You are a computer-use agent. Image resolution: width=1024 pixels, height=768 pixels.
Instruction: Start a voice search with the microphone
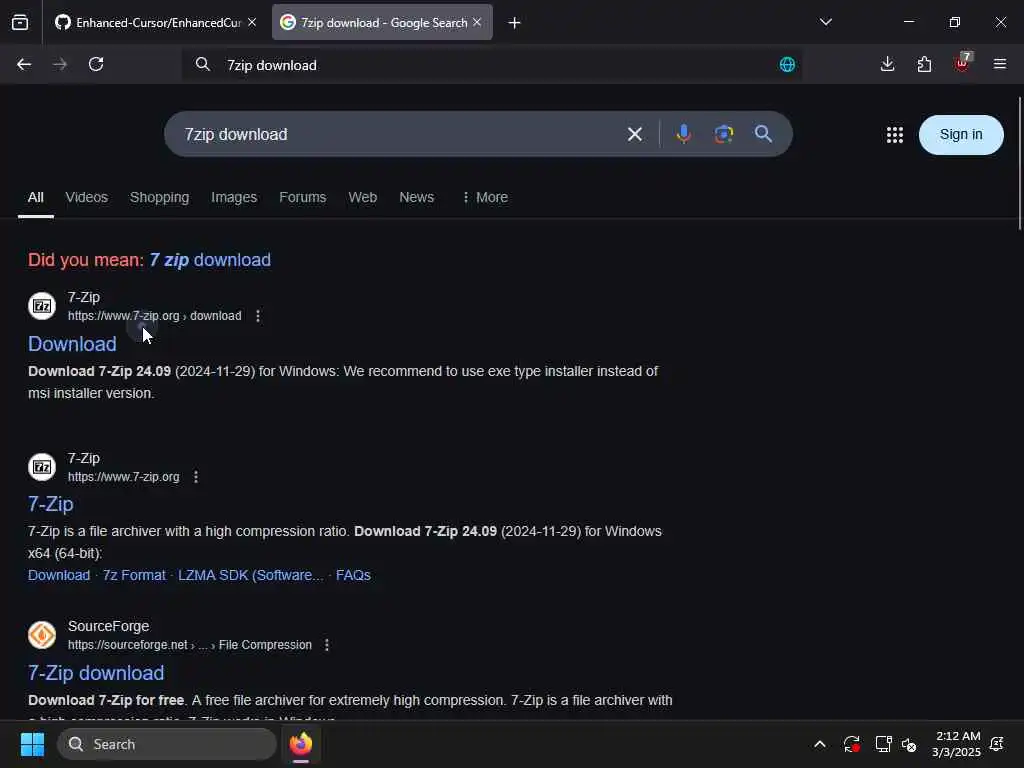pos(684,134)
